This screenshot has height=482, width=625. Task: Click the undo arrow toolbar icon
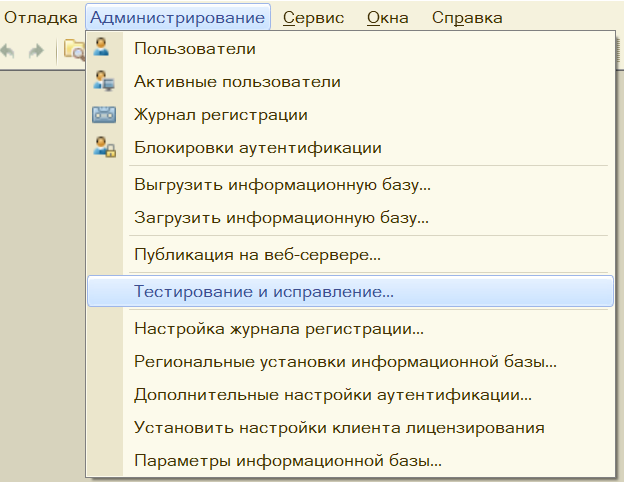(x=8, y=51)
